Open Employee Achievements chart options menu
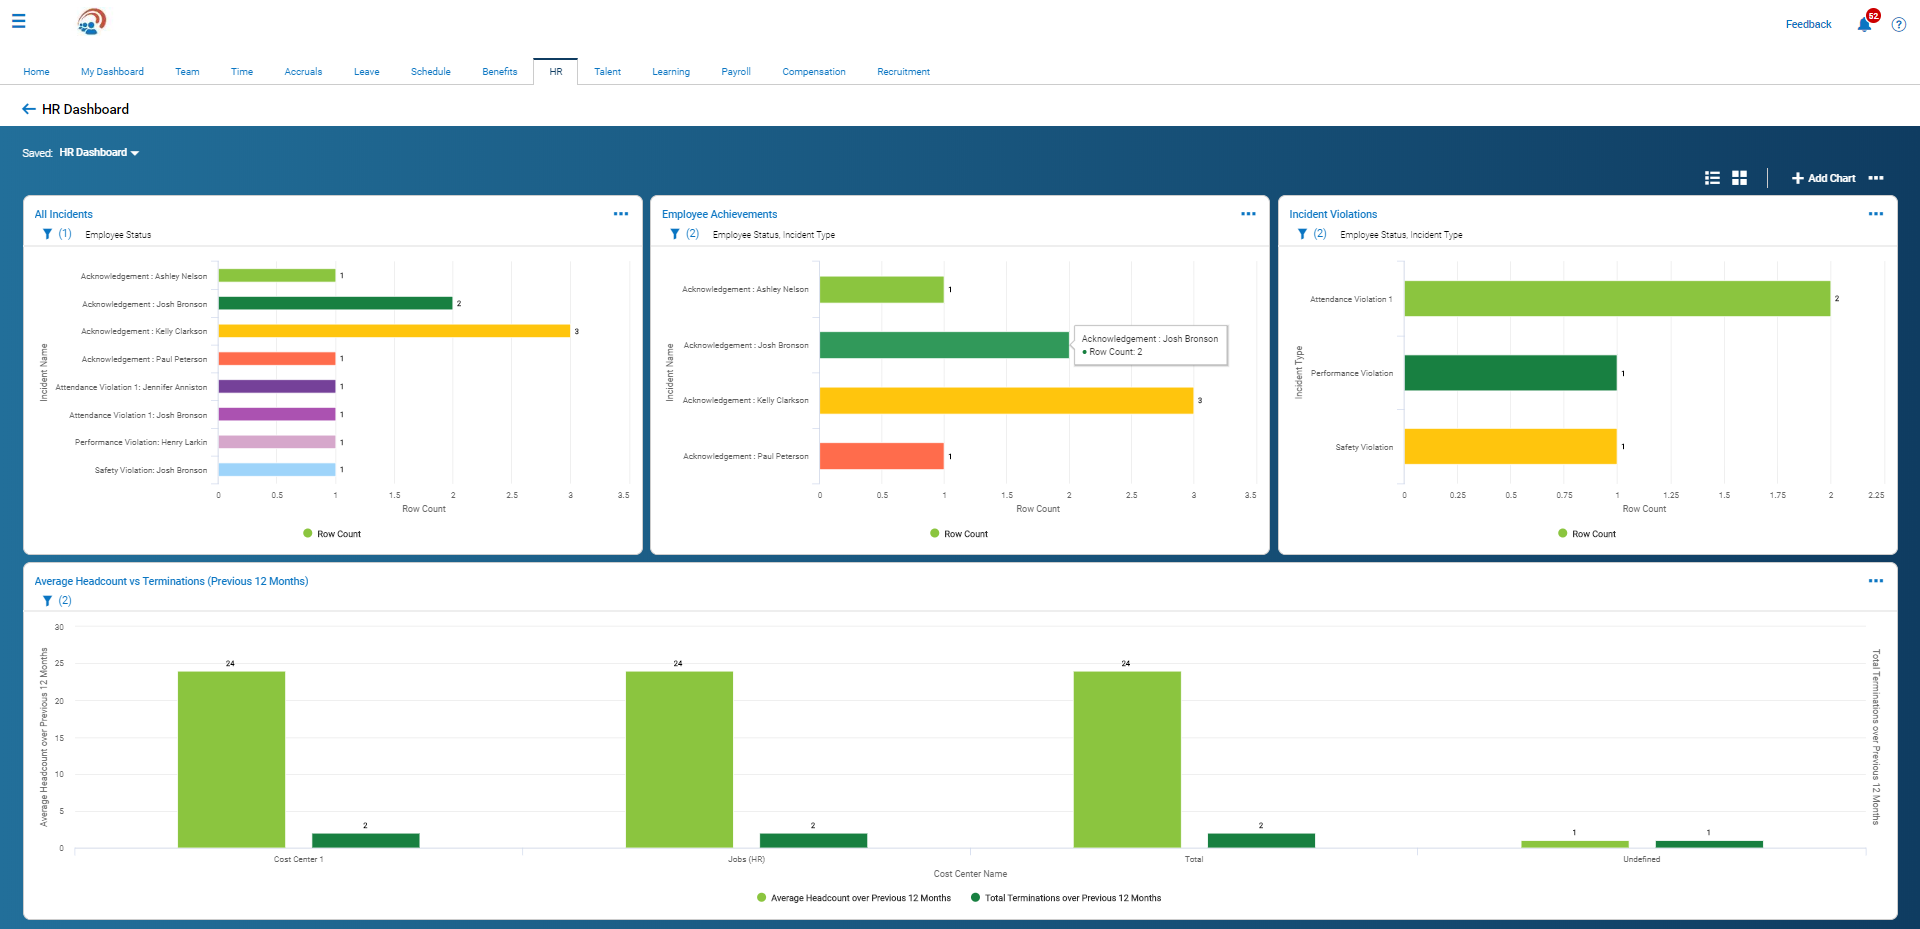Image resolution: width=1920 pixels, height=929 pixels. pos(1248,214)
